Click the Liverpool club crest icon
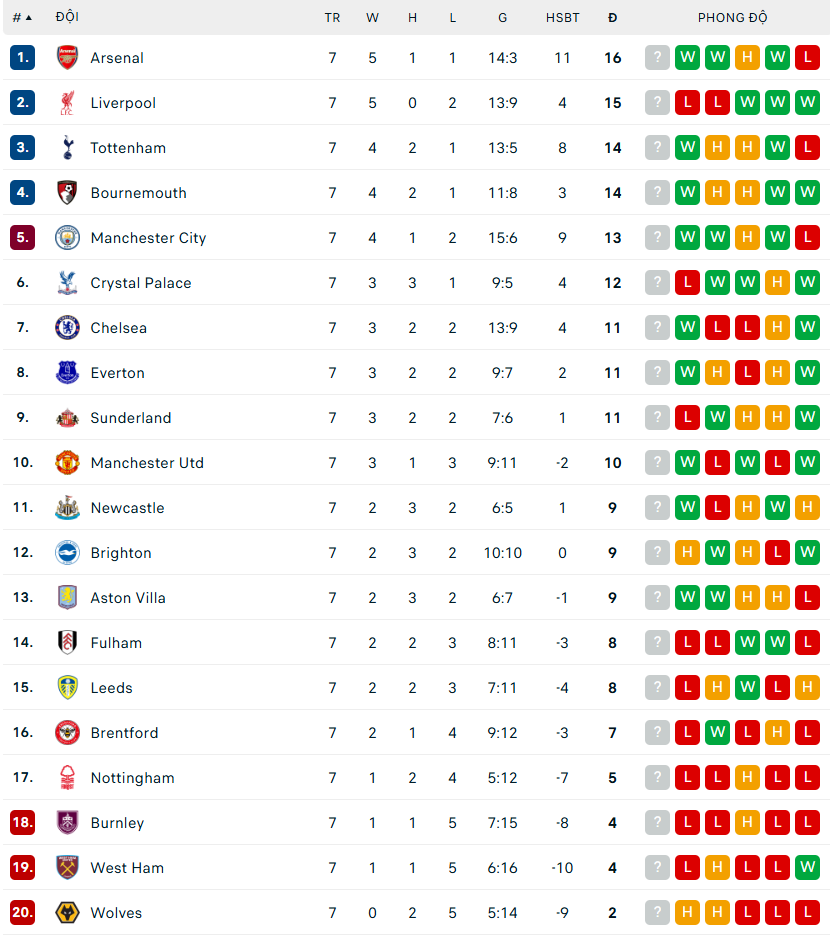Image resolution: width=830 pixels, height=937 pixels. (67, 103)
